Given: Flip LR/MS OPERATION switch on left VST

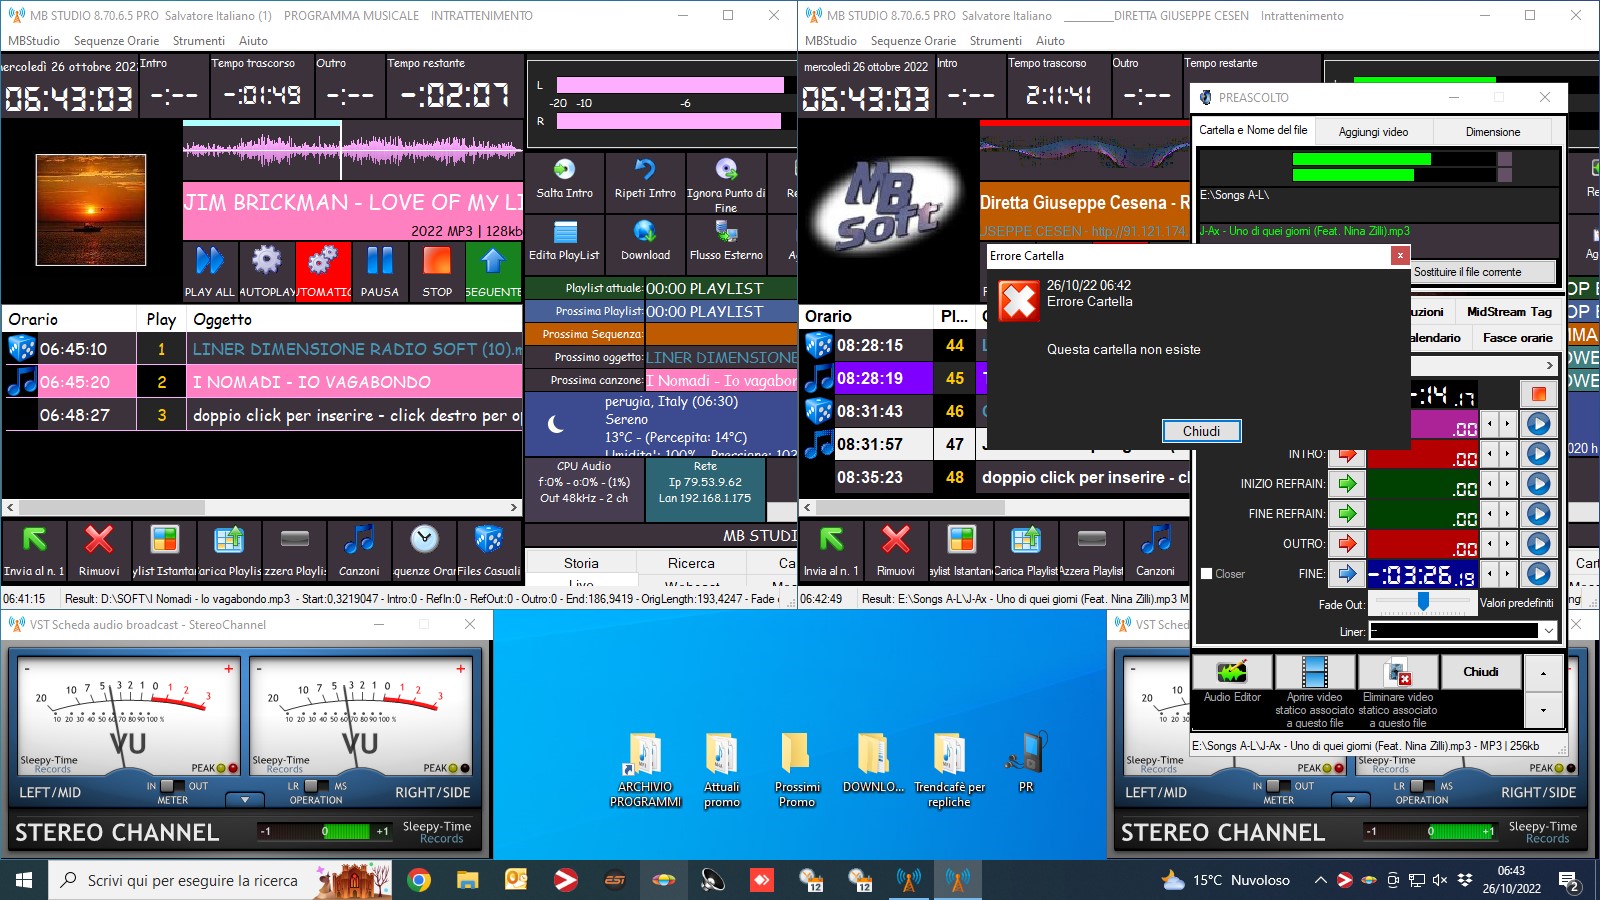Looking at the screenshot, I should tap(316, 786).
